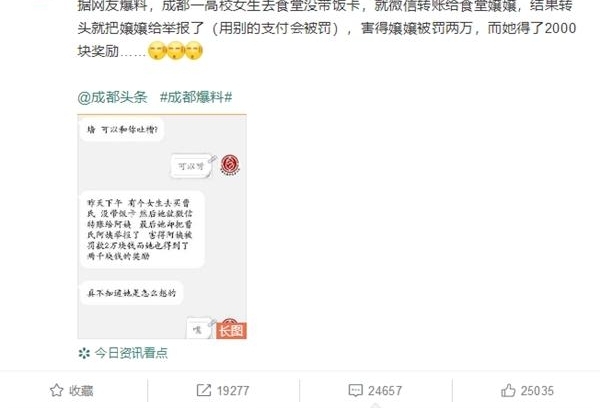Click the 收藏 label
Image resolution: width=600 pixels, height=408 pixels.
click(81, 391)
